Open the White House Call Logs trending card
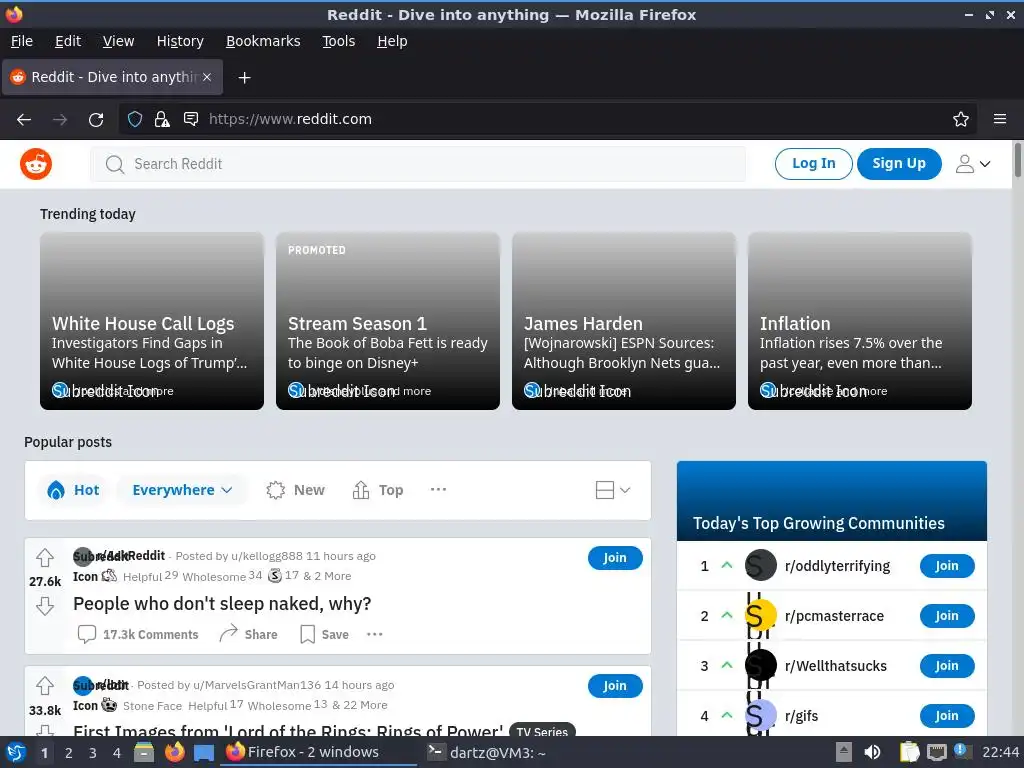The width and height of the screenshot is (1024, 768). (152, 321)
